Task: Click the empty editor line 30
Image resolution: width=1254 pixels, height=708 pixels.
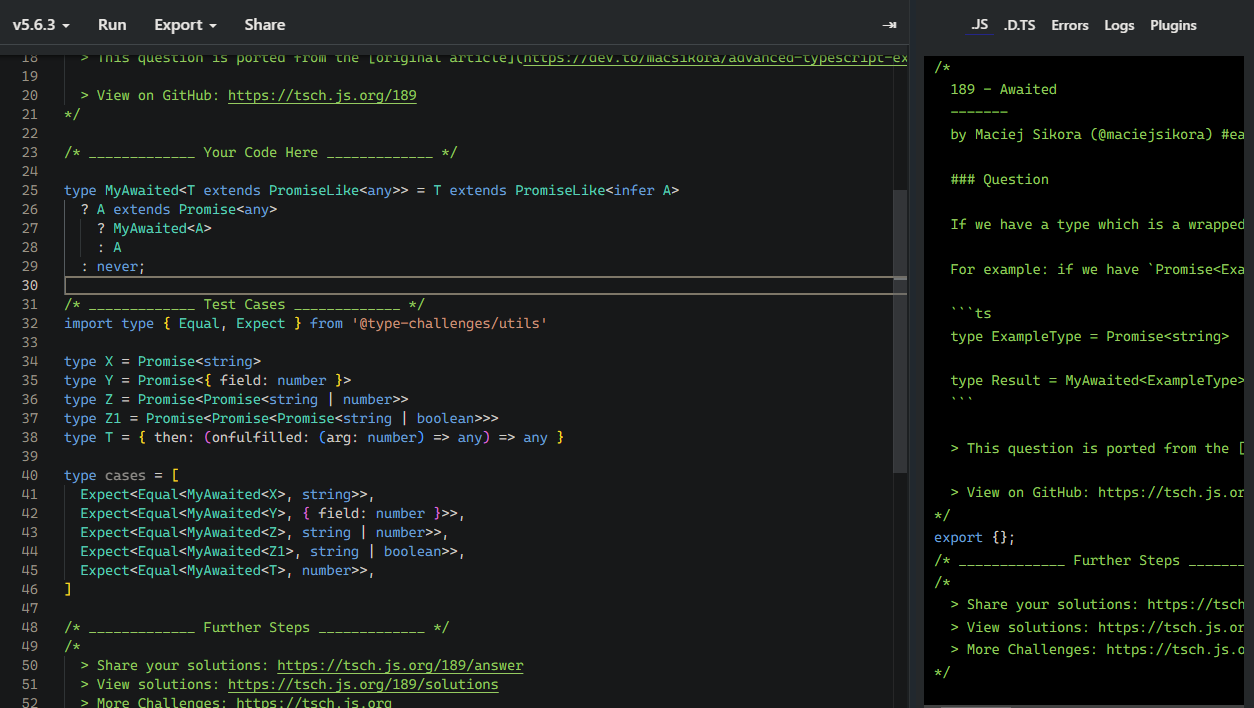Action: point(485,286)
